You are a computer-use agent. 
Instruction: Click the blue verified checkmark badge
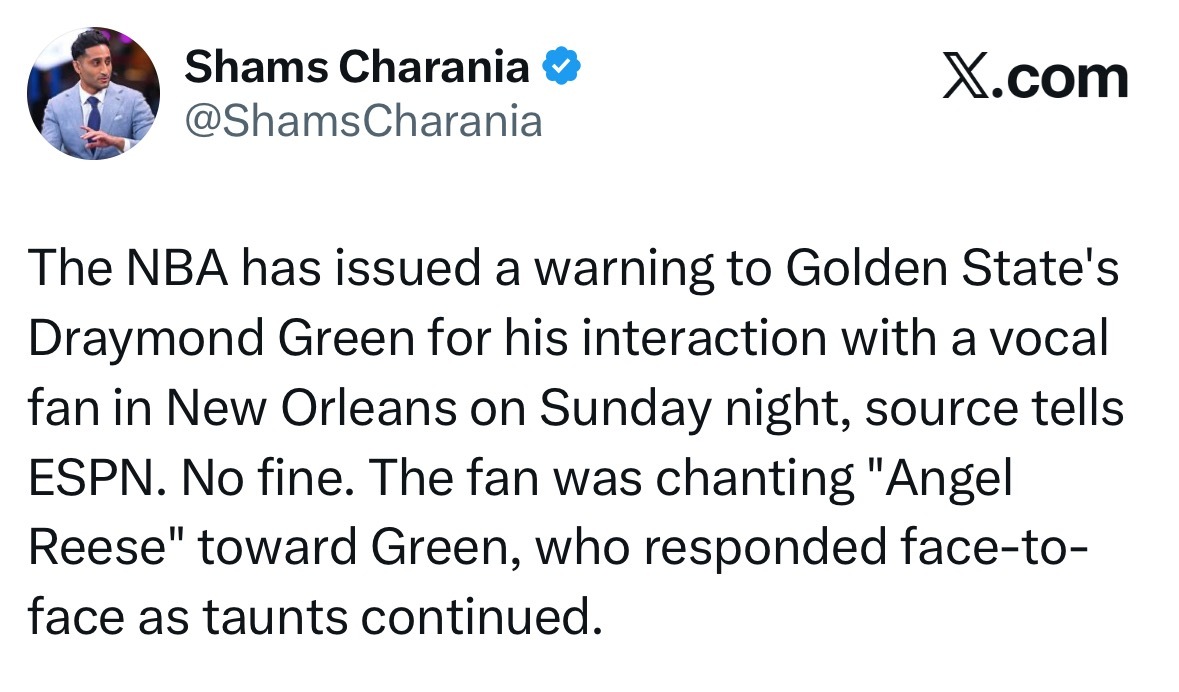562,68
